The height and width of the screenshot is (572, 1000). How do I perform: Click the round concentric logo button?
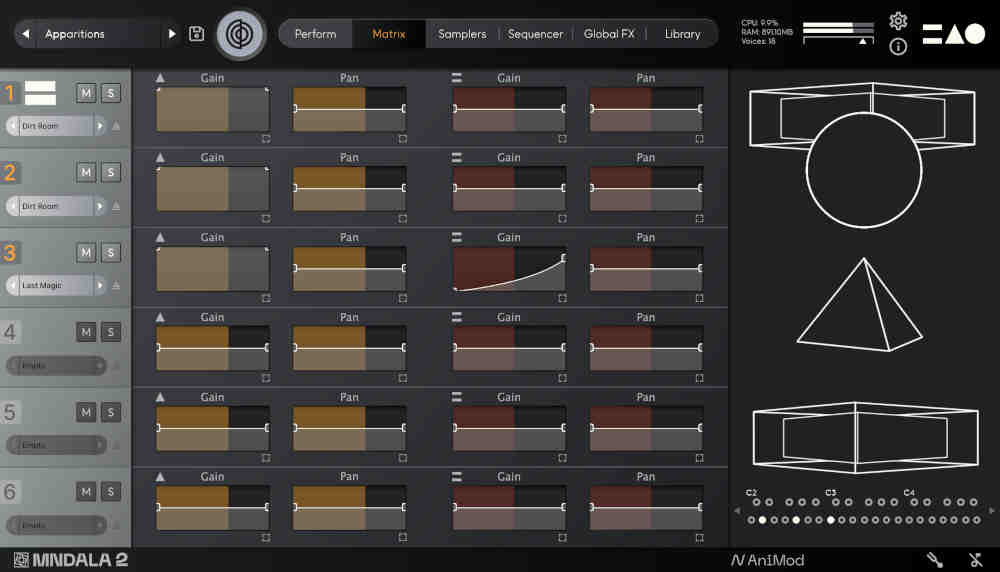click(241, 34)
